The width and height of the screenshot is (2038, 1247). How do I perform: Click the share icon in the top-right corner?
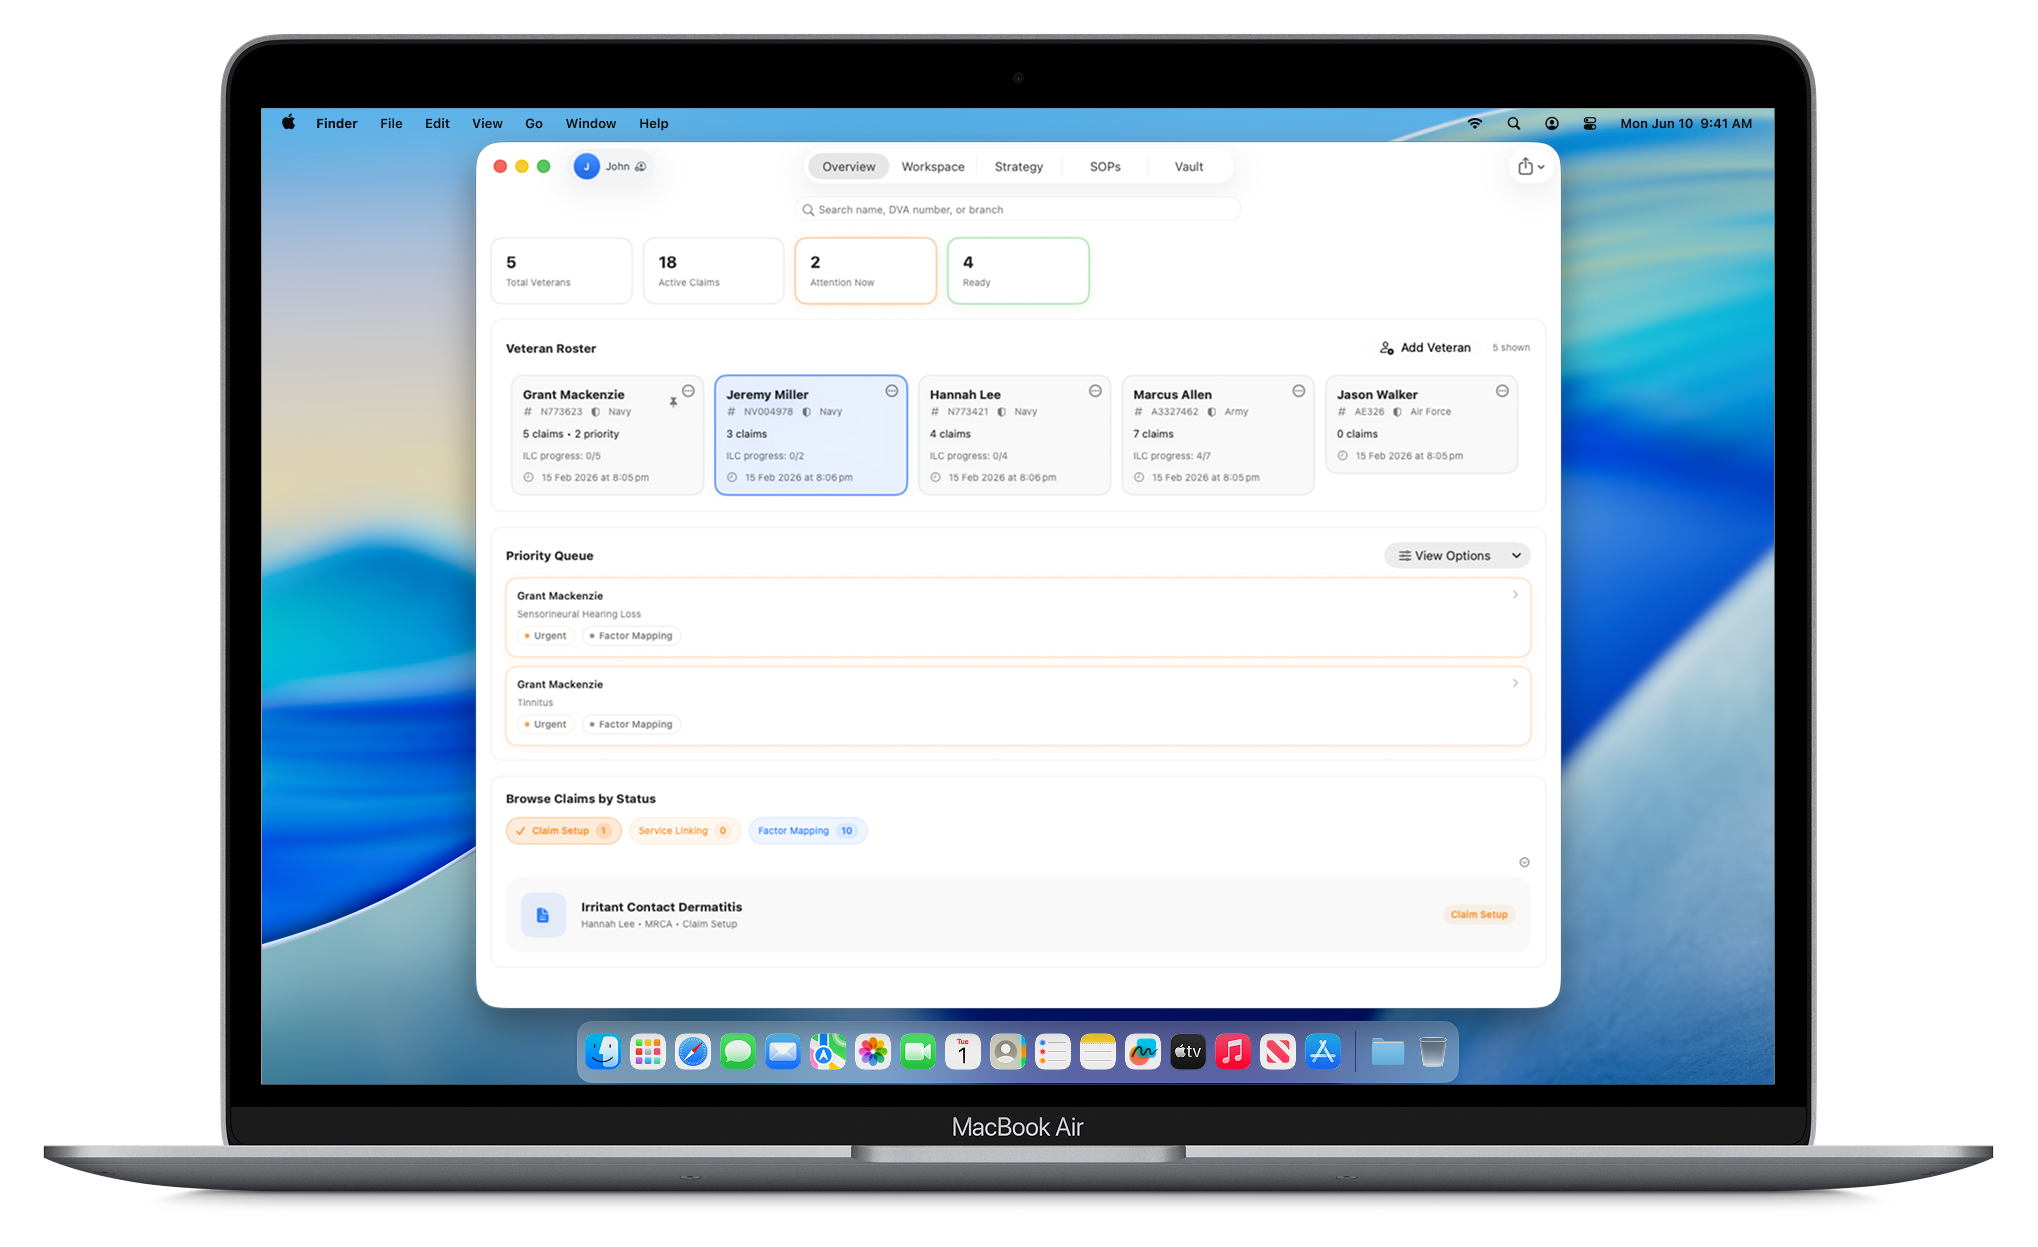click(x=1528, y=166)
